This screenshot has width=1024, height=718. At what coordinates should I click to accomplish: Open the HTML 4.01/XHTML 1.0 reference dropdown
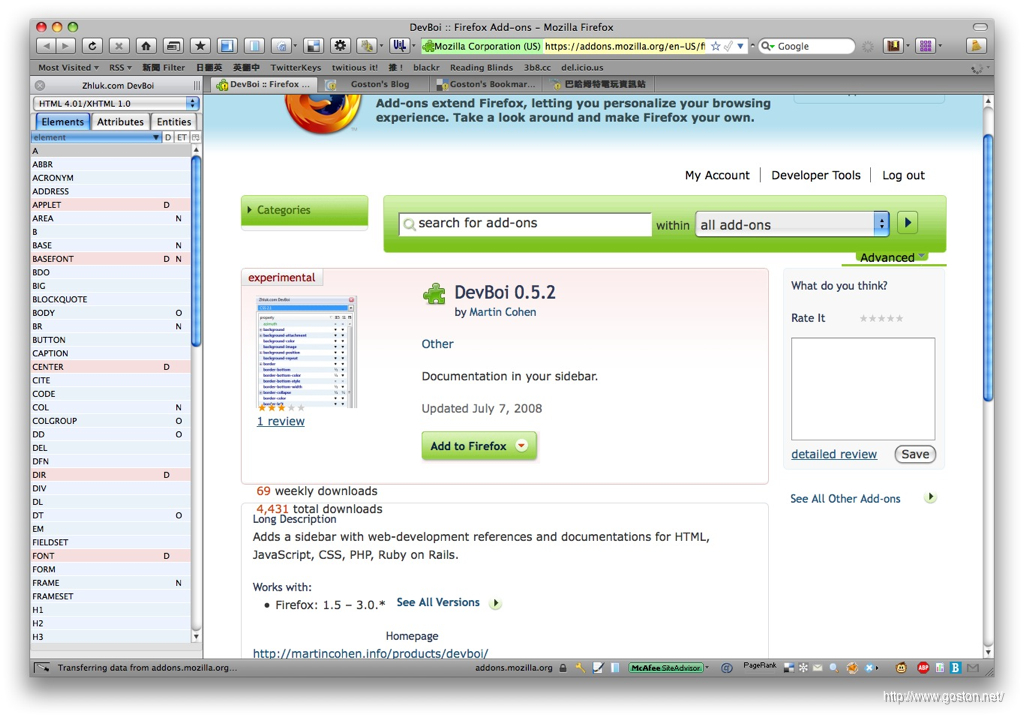pyautogui.click(x=116, y=104)
